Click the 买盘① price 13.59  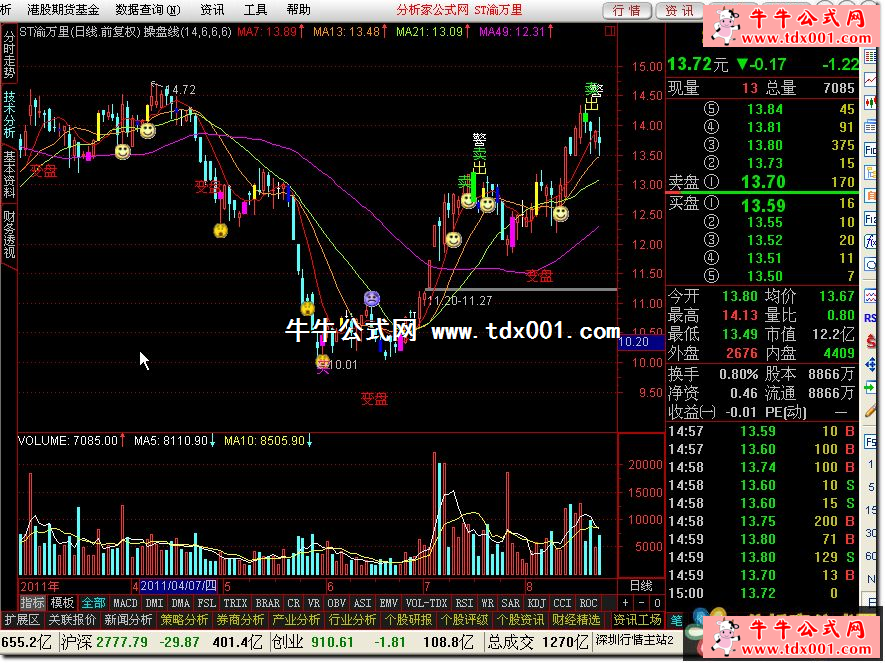point(763,205)
